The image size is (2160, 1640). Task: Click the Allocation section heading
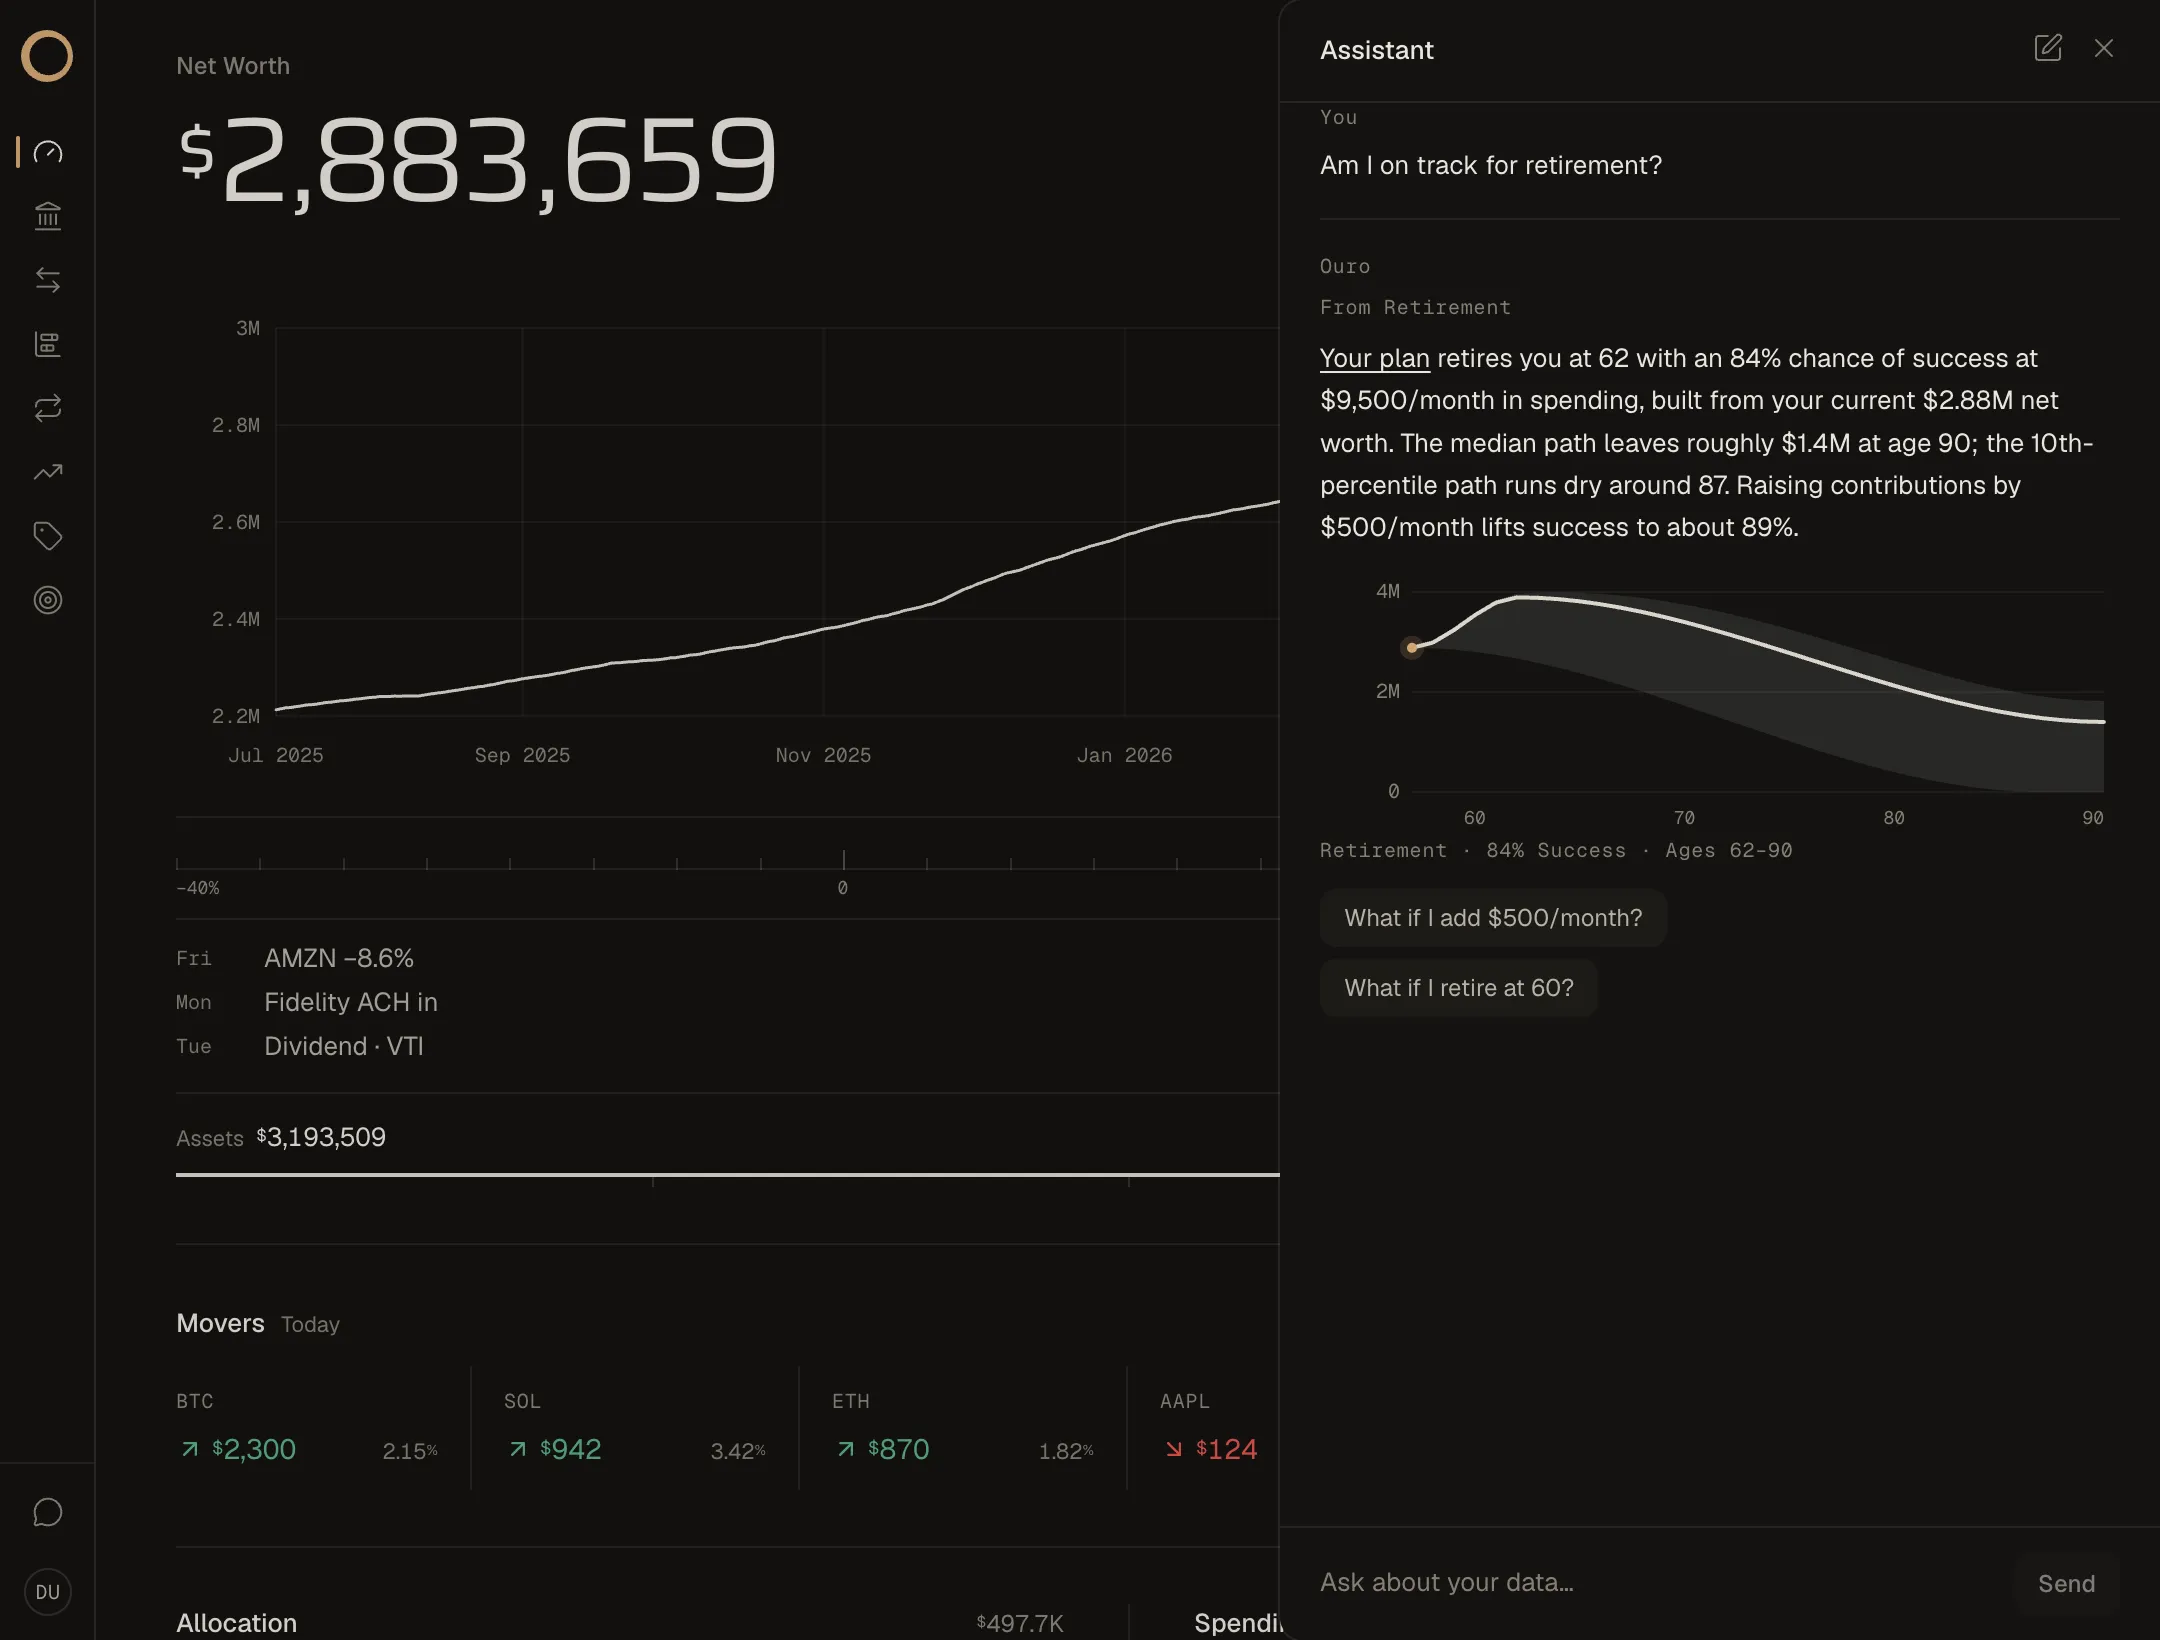point(236,1623)
